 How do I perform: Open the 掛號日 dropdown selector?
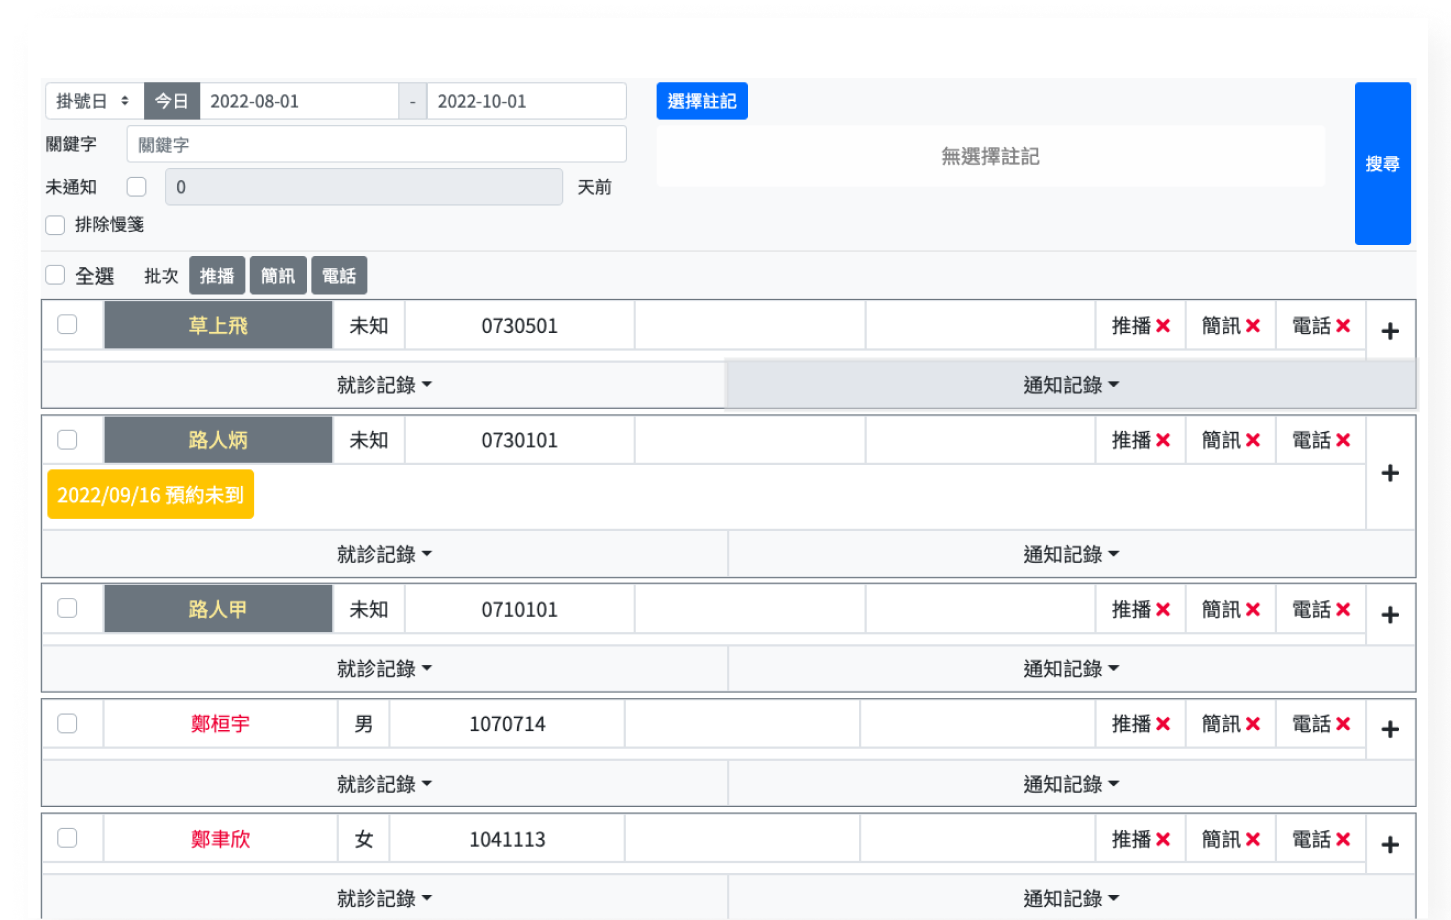pyautogui.click(x=94, y=101)
